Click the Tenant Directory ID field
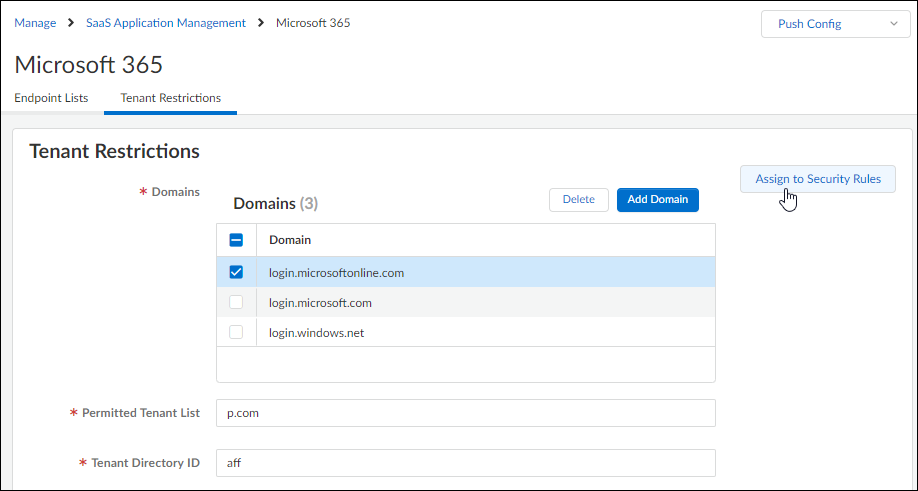Screen dimensions: 918x491 point(465,463)
